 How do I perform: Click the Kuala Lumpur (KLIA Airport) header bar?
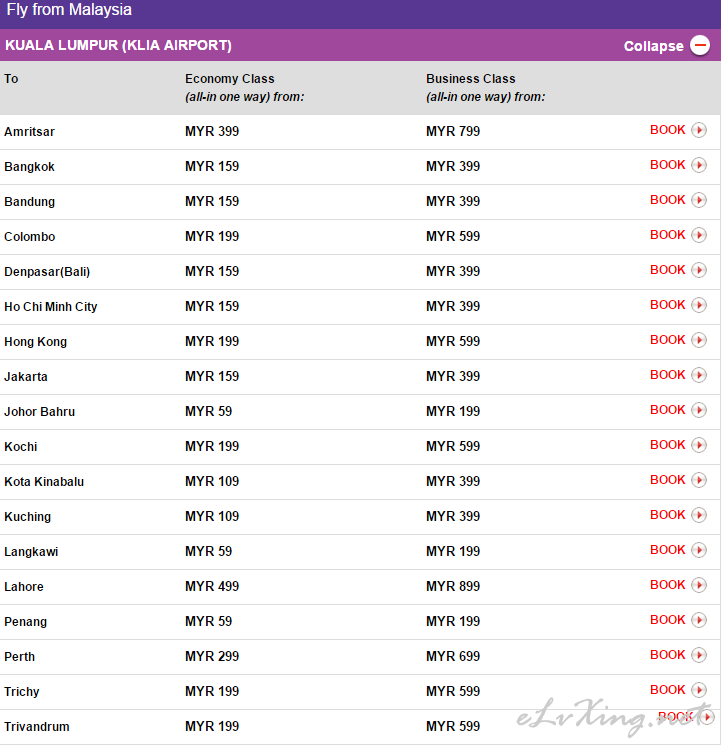tap(360, 45)
